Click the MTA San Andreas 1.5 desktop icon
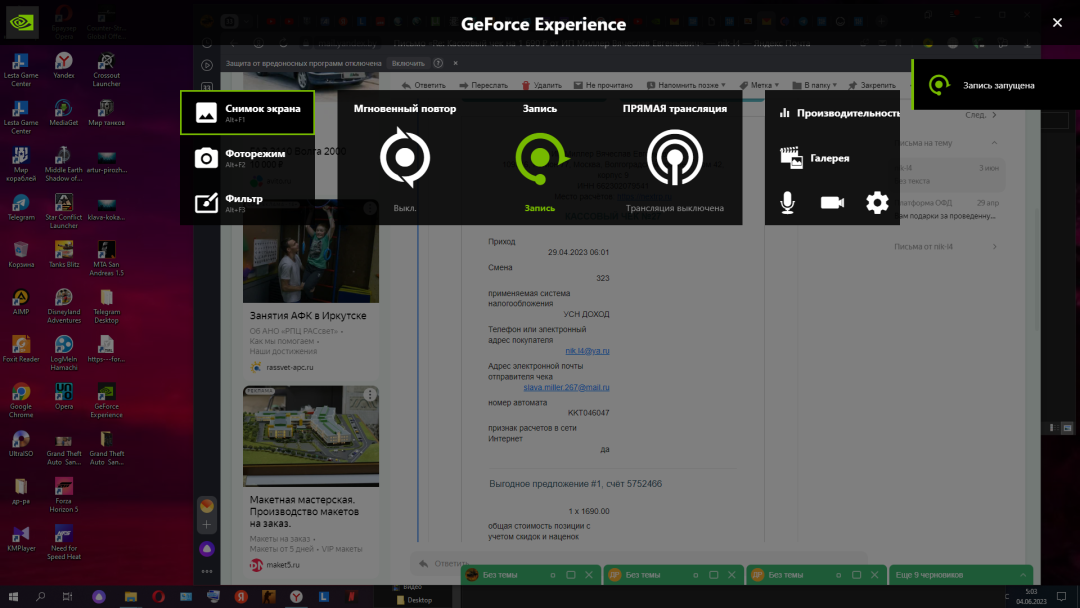This screenshot has width=1080, height=608. point(106,259)
